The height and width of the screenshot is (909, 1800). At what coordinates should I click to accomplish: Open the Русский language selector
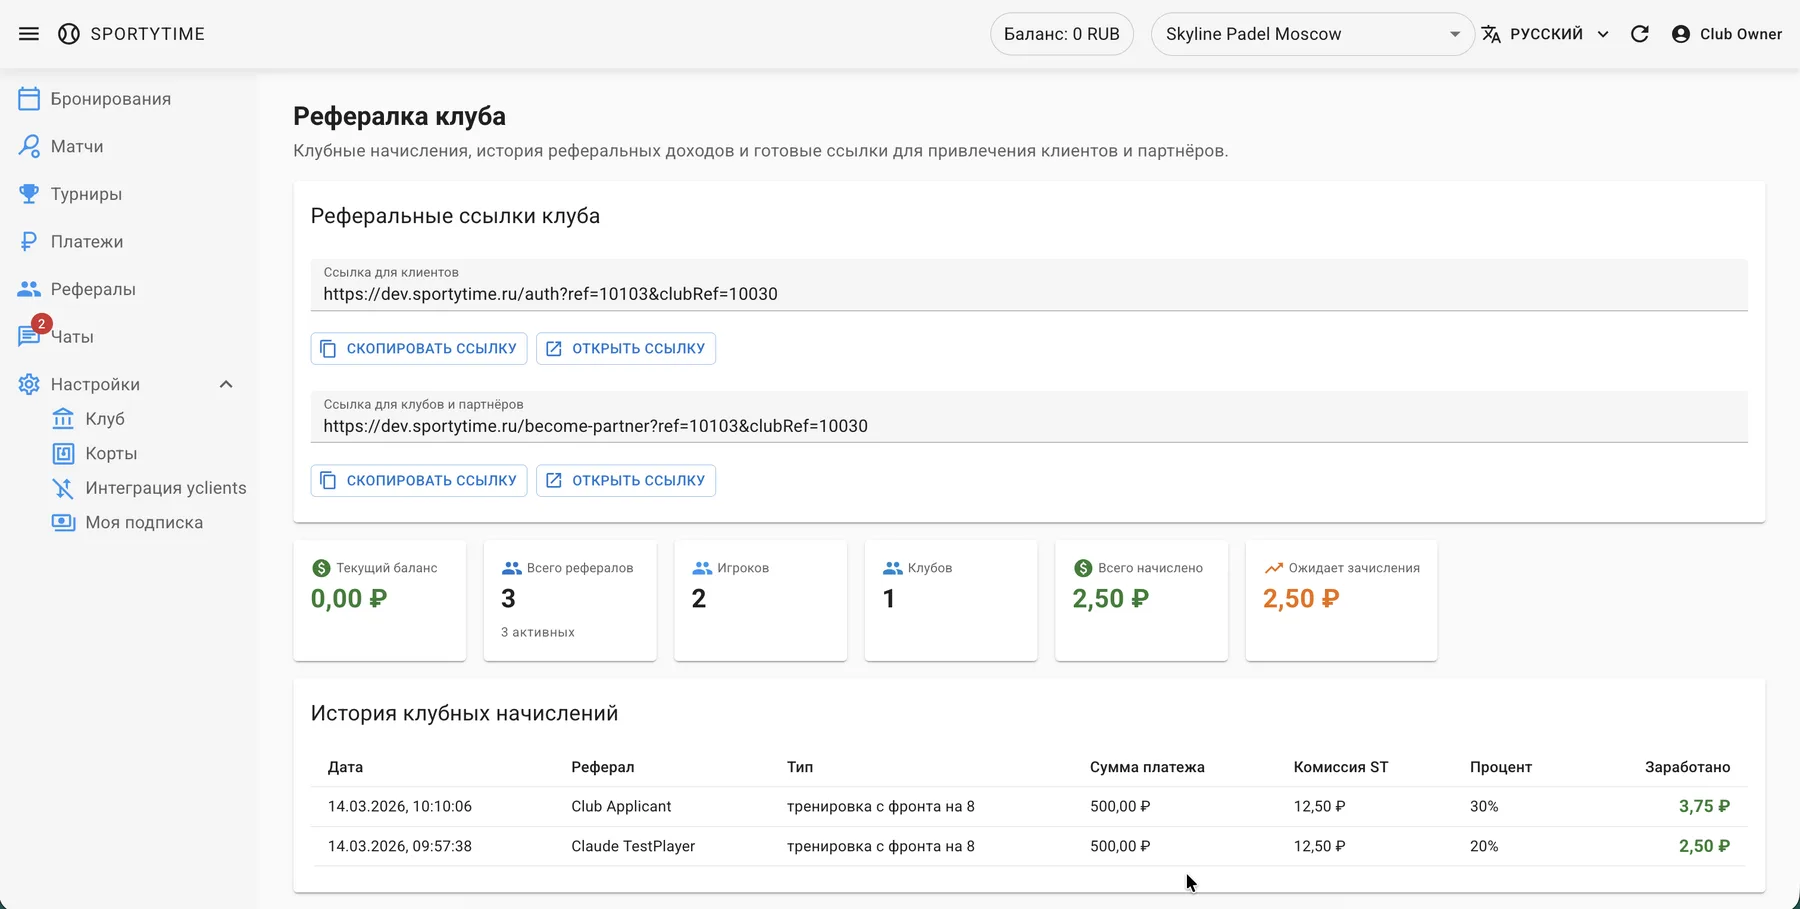pos(1546,34)
